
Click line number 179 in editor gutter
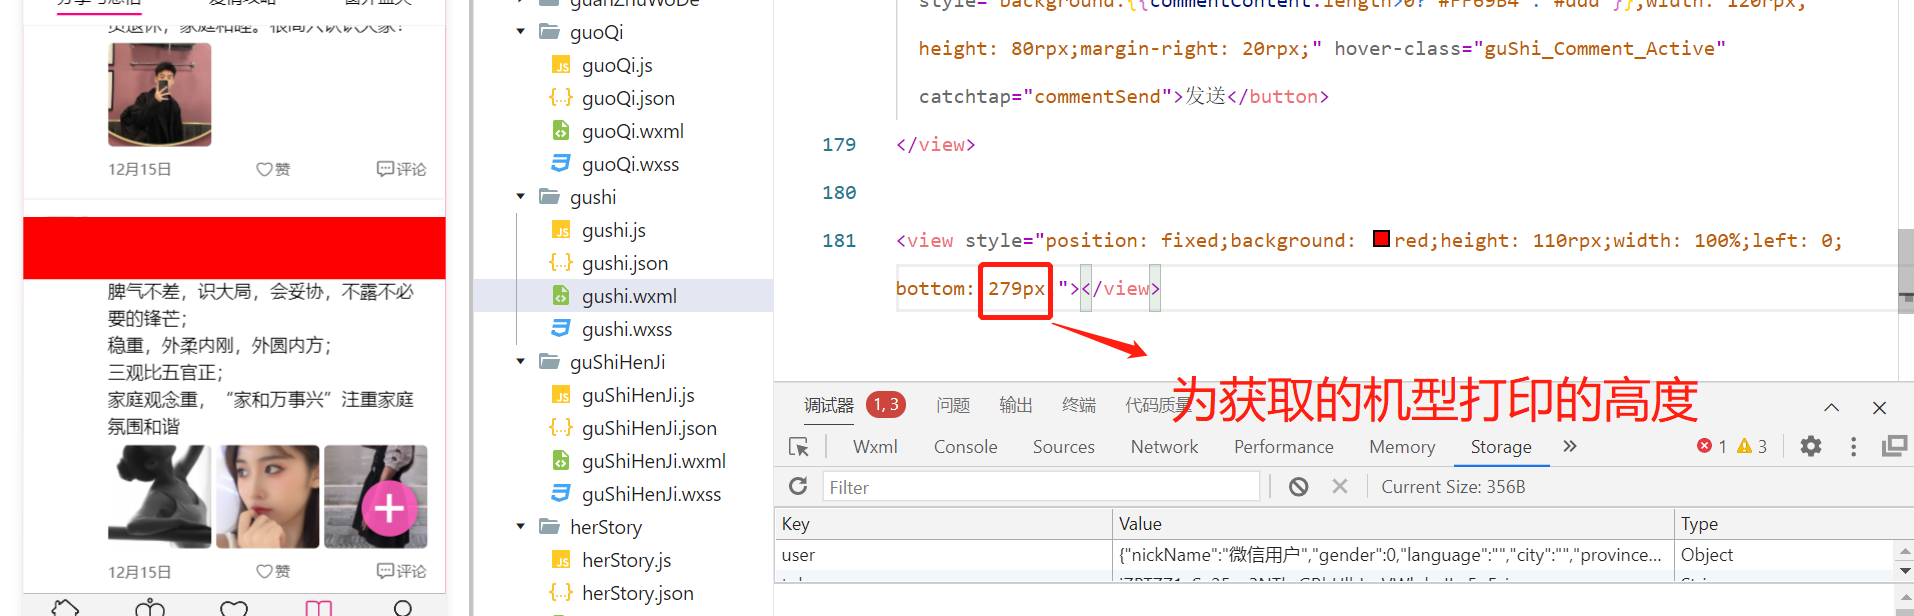(839, 144)
